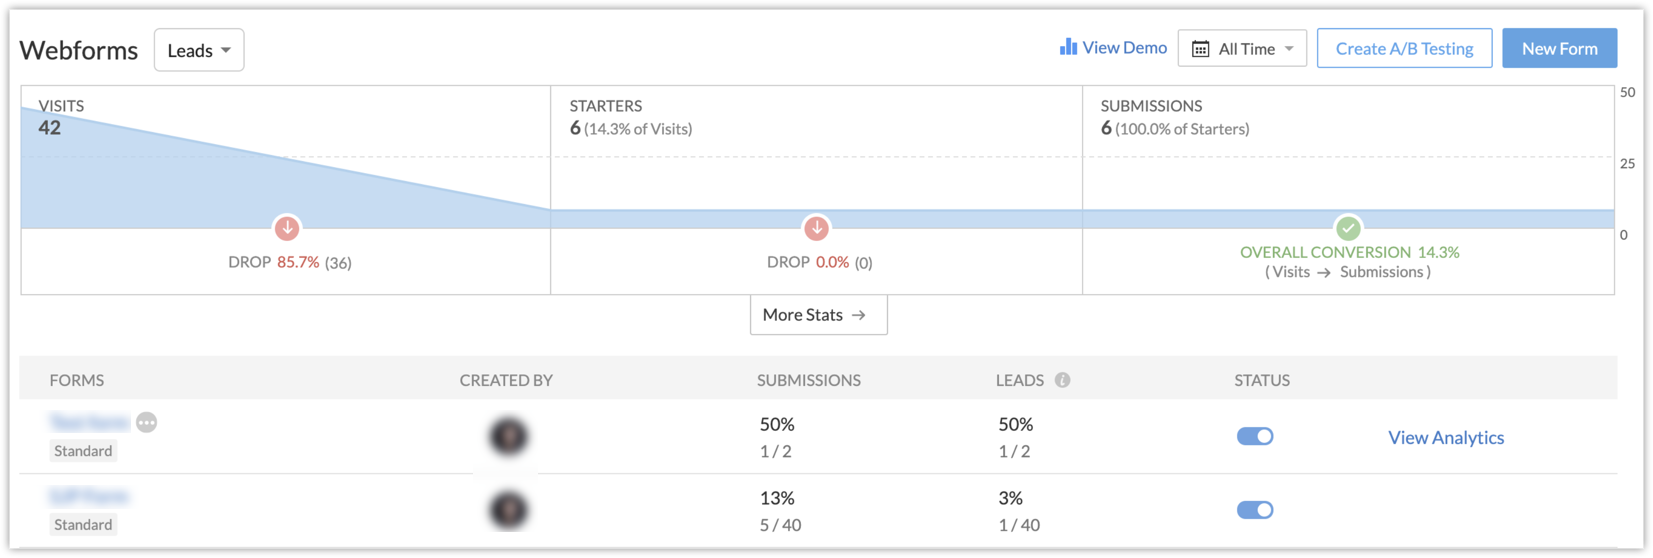1653x558 pixels.
Task: Click the View Demo bar chart icon
Action: 1068,47
